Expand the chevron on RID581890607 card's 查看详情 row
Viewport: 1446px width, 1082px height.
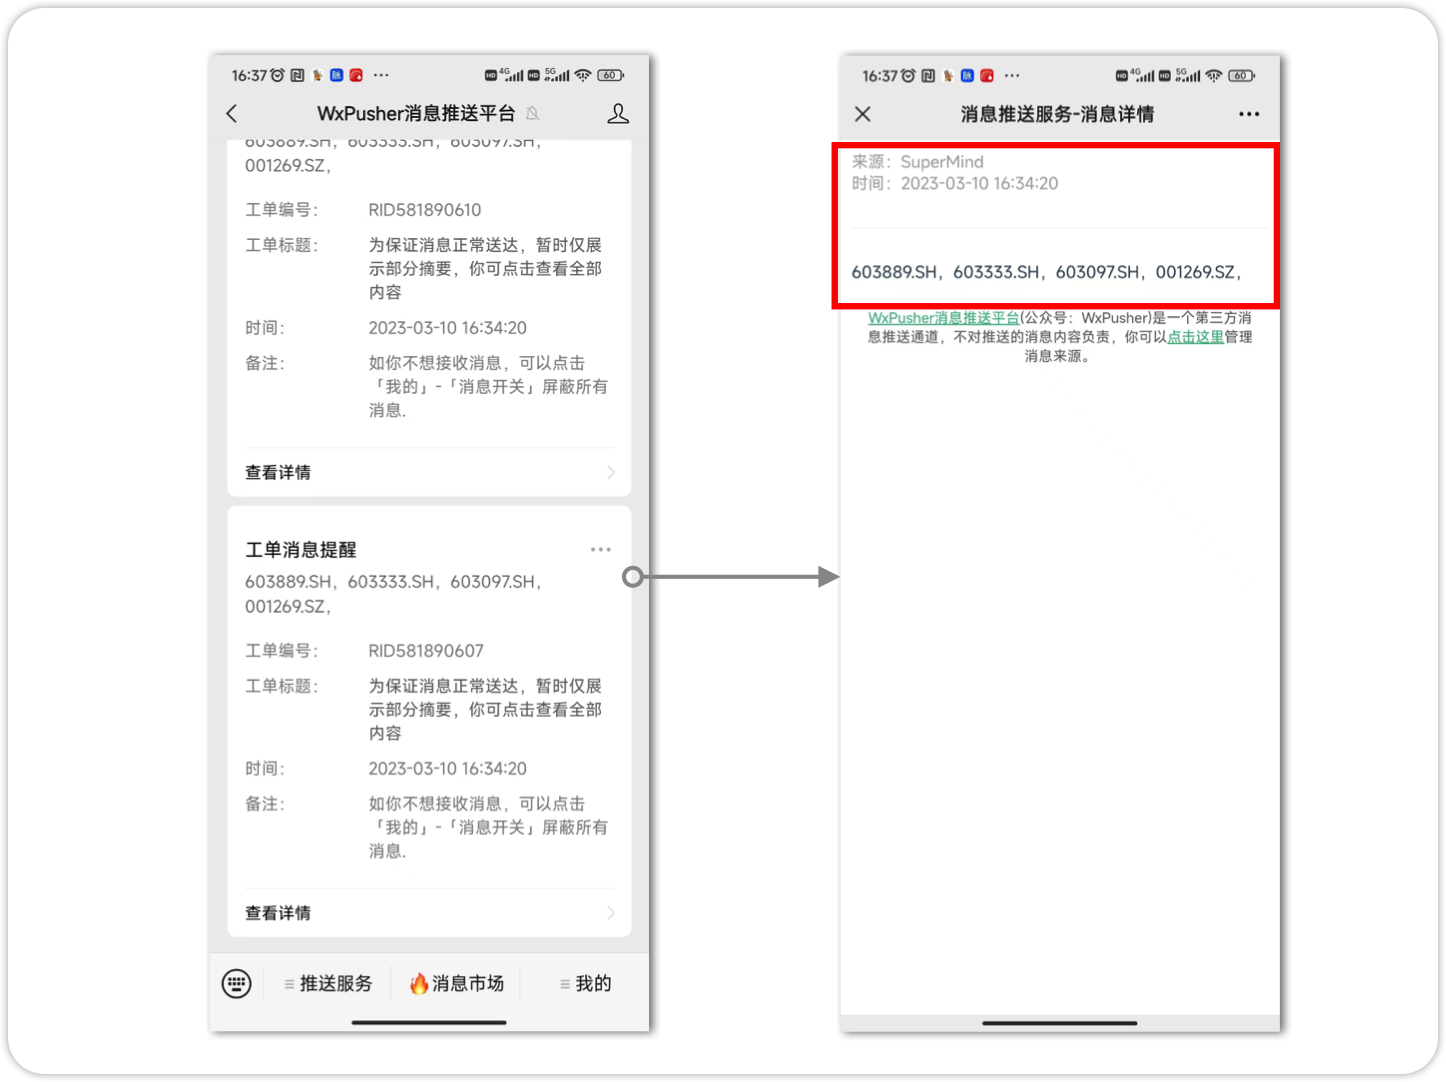[x=611, y=913]
